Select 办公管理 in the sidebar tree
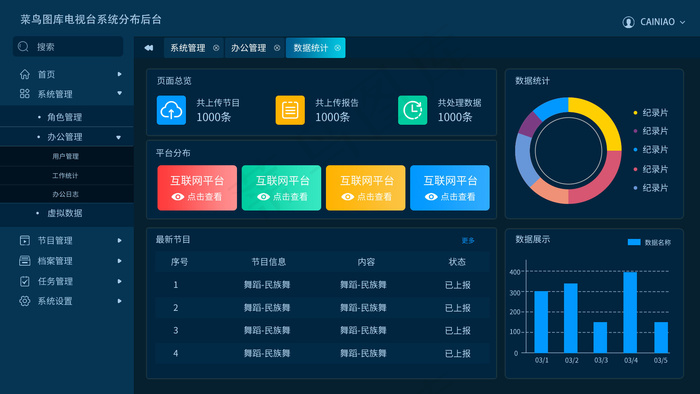This screenshot has height=394, width=700. [x=65, y=137]
